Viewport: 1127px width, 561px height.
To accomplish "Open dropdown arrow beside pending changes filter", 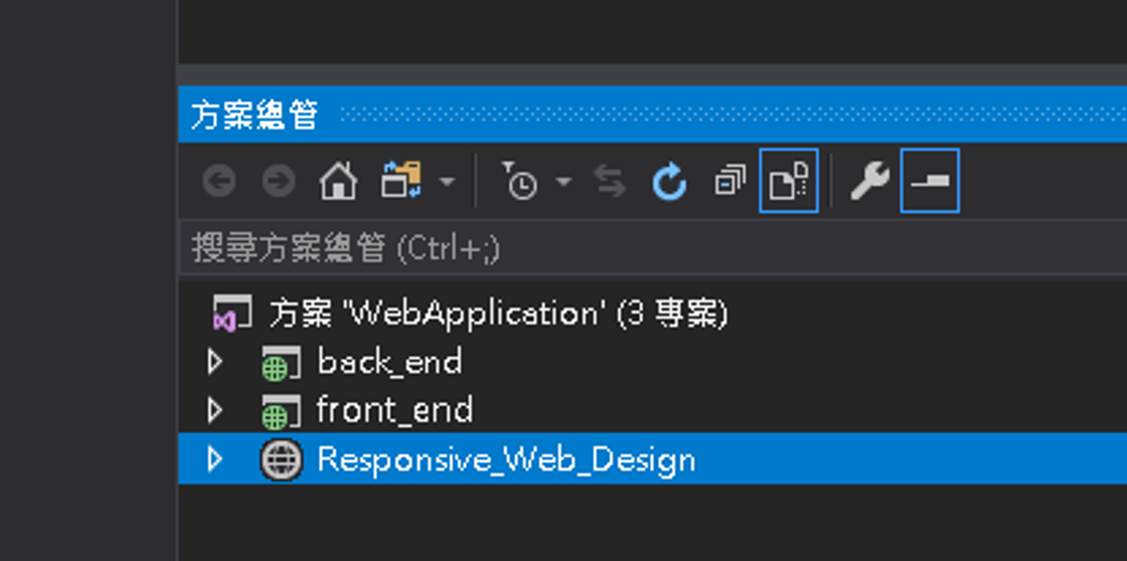I will coord(564,182).
